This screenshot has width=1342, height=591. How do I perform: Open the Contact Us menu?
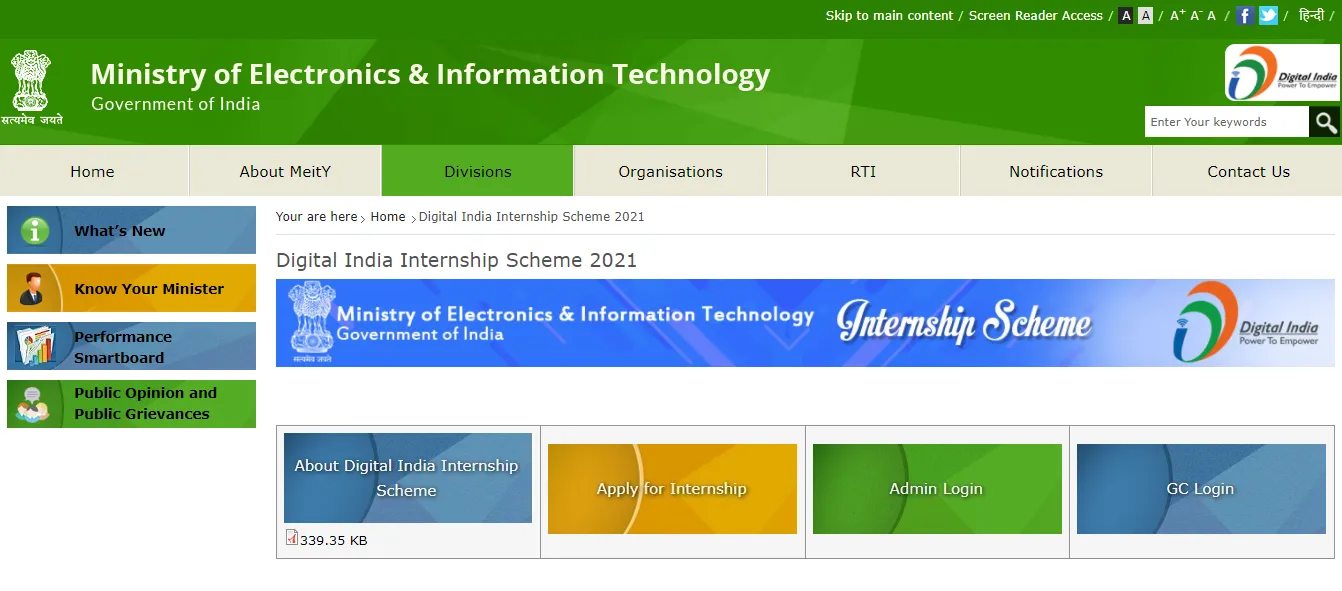tap(1248, 171)
